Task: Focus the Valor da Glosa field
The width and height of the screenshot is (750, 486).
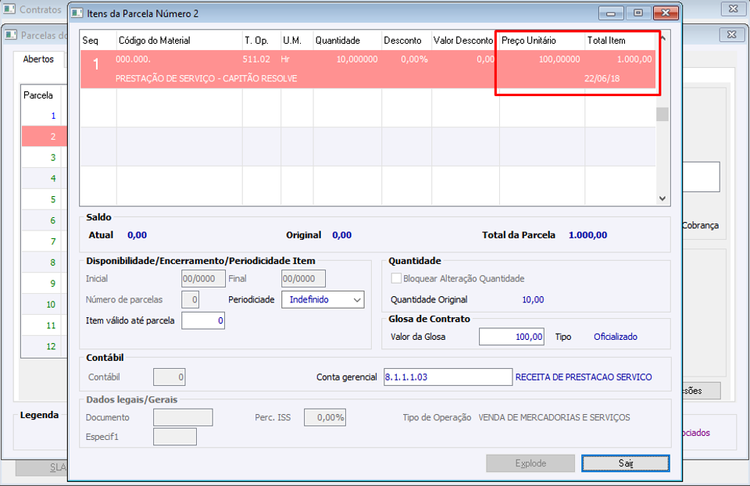Action: (512, 337)
